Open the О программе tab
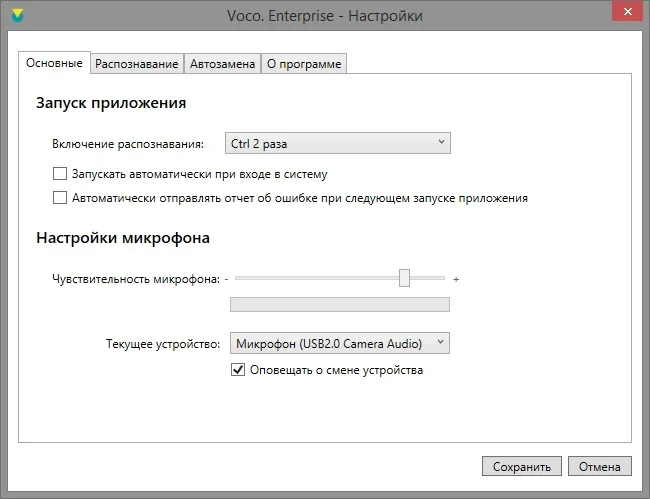The width and height of the screenshot is (650, 499). (304, 64)
